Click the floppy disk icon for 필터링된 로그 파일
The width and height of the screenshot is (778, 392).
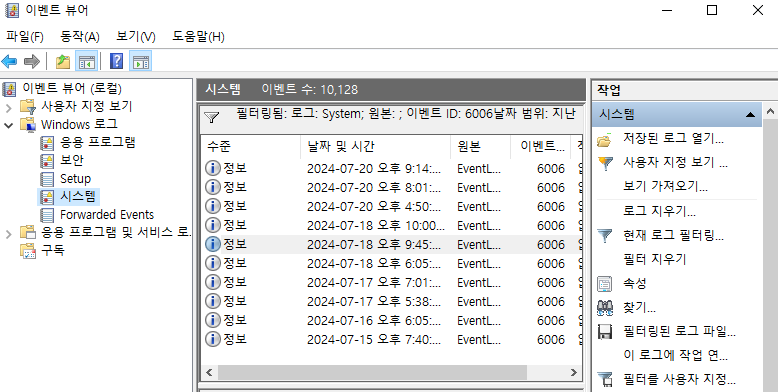tap(604, 332)
